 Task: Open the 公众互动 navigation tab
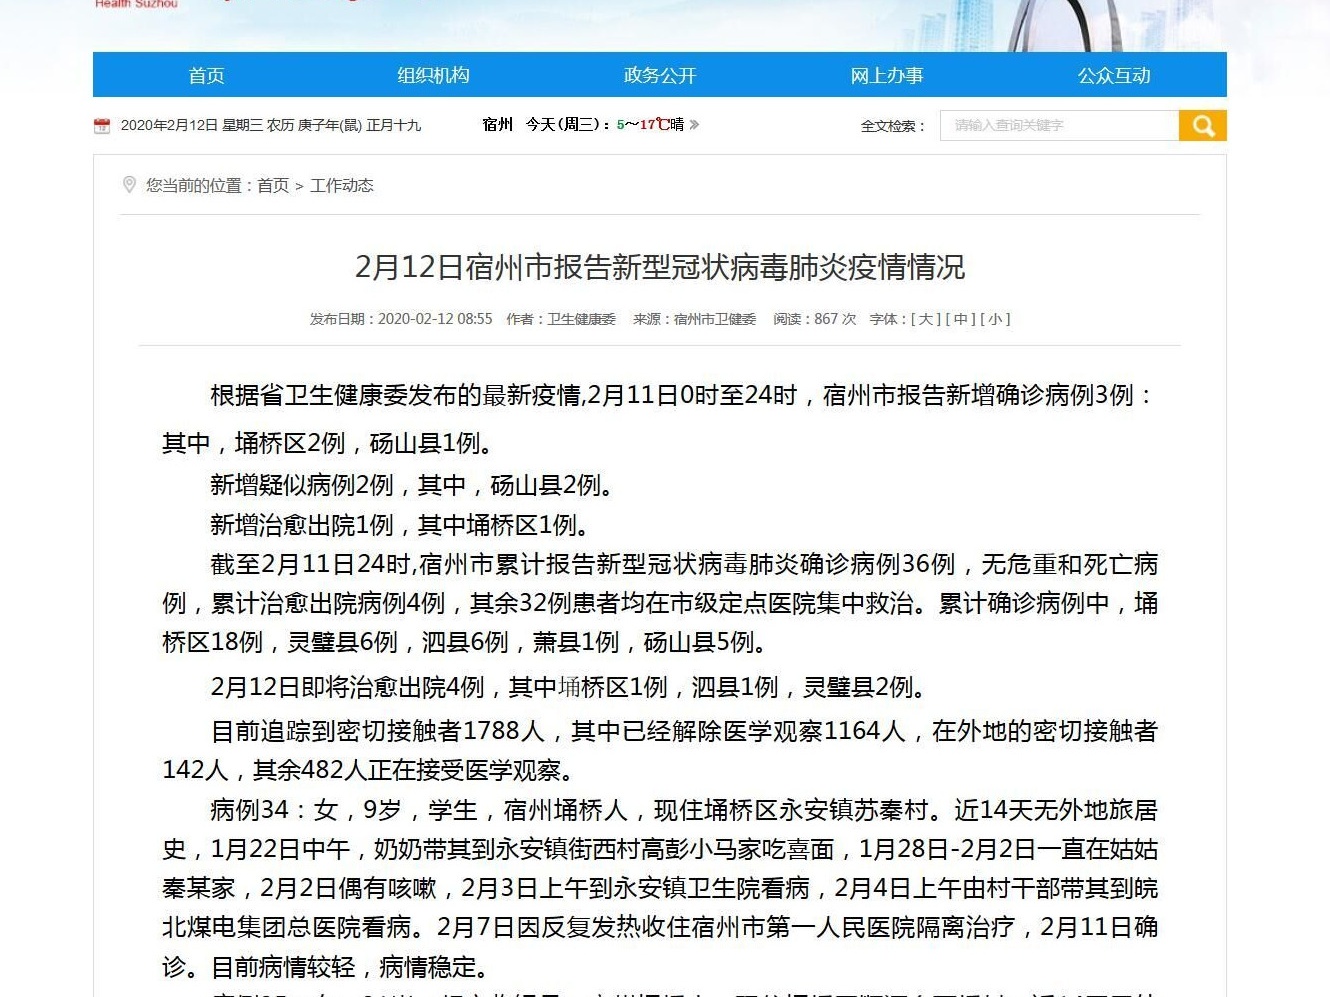click(1114, 75)
